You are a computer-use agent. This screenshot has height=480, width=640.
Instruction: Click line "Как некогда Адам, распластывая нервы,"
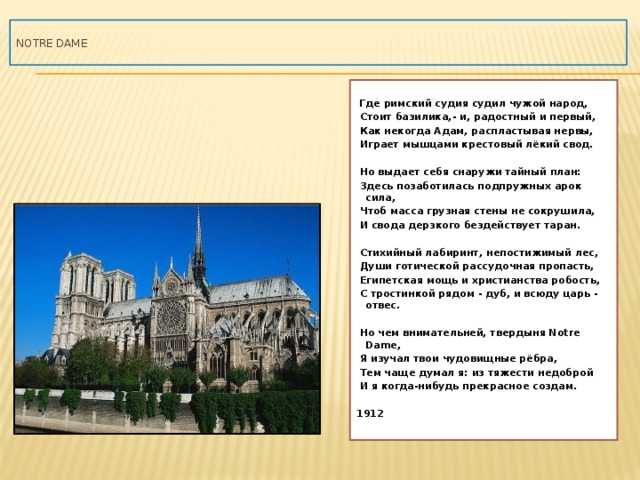coord(476,131)
